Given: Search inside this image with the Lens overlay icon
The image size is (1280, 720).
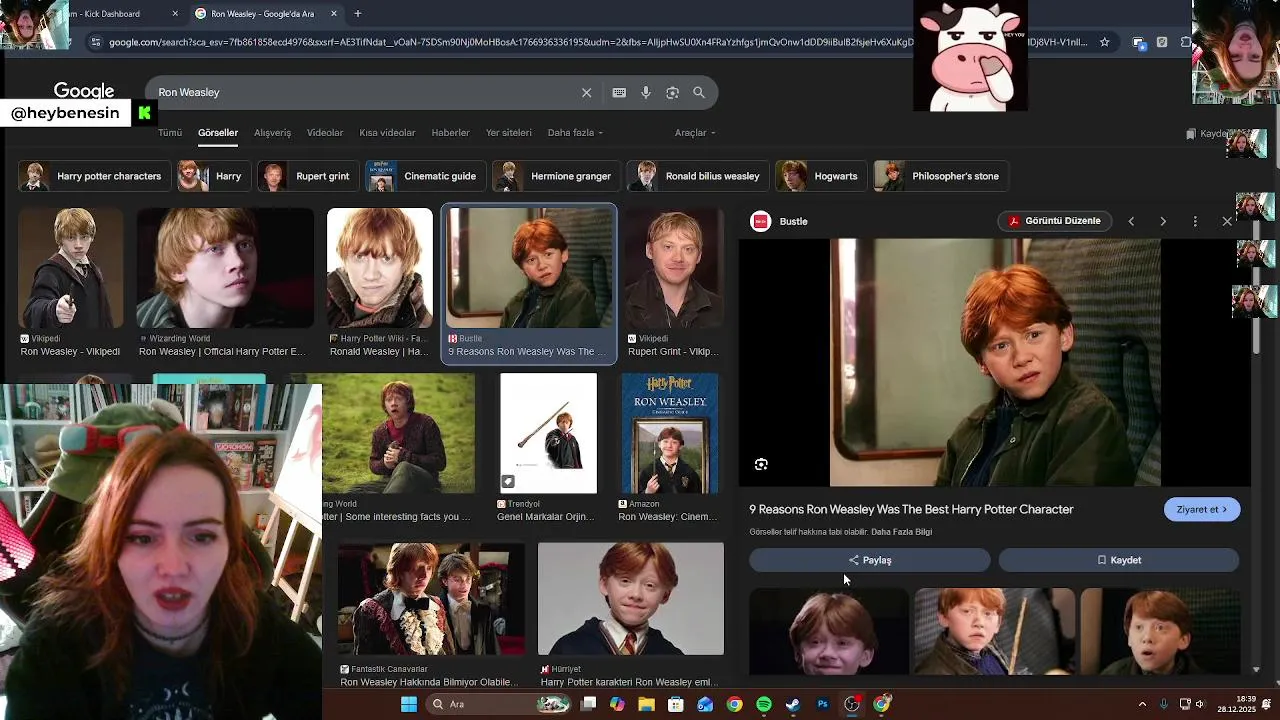Looking at the screenshot, I should click(x=761, y=464).
